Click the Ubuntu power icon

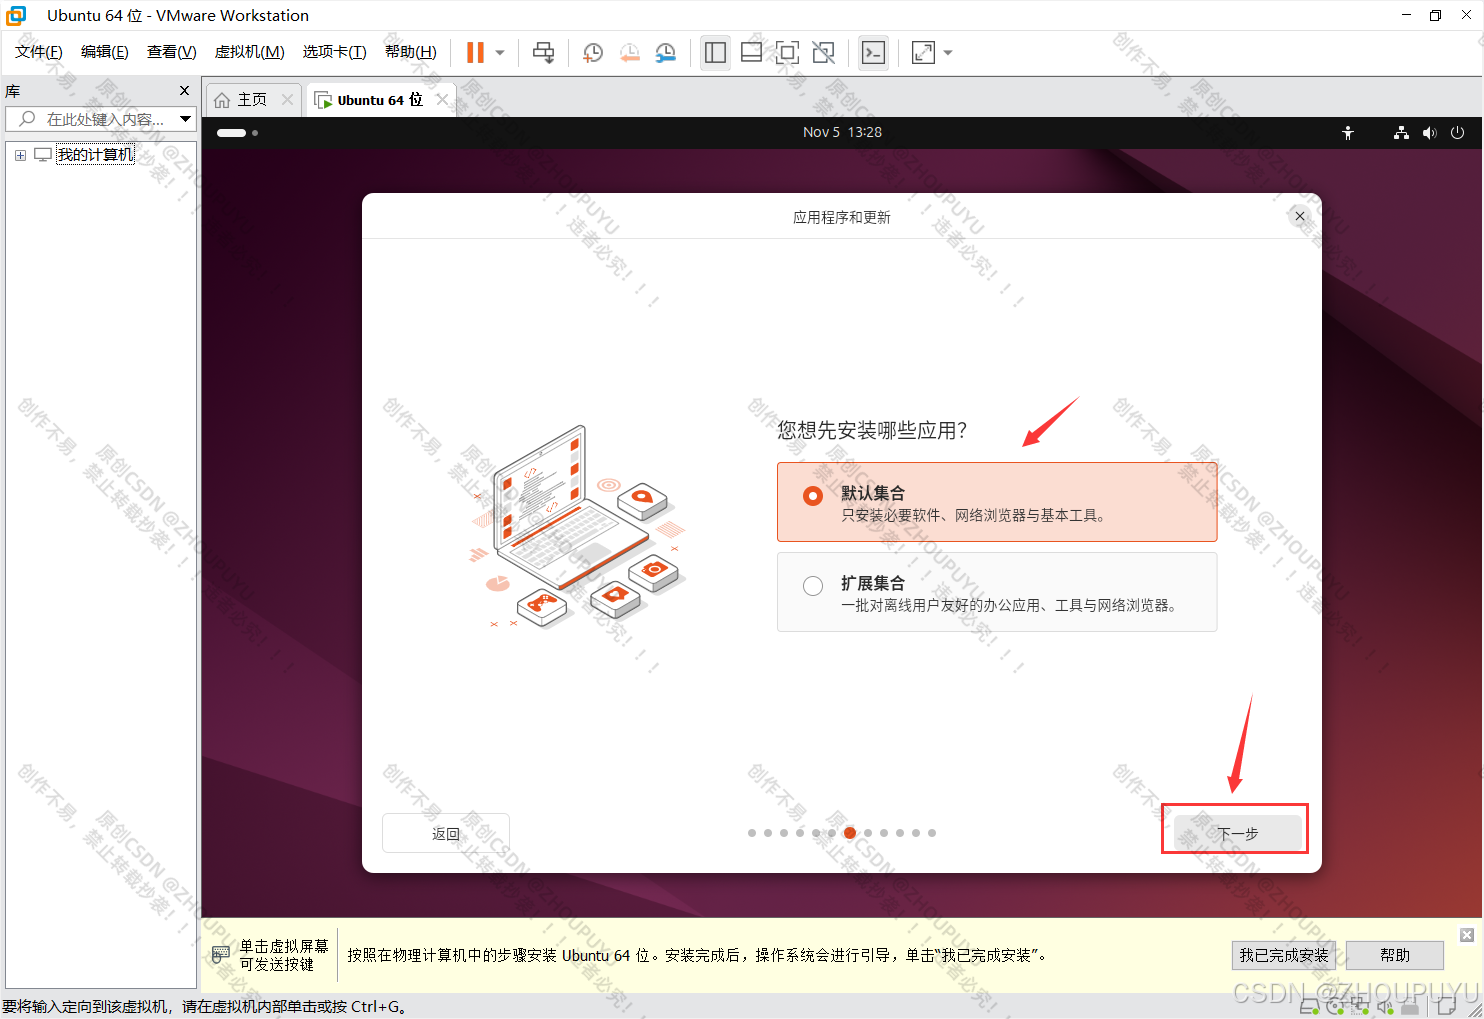point(1457,132)
